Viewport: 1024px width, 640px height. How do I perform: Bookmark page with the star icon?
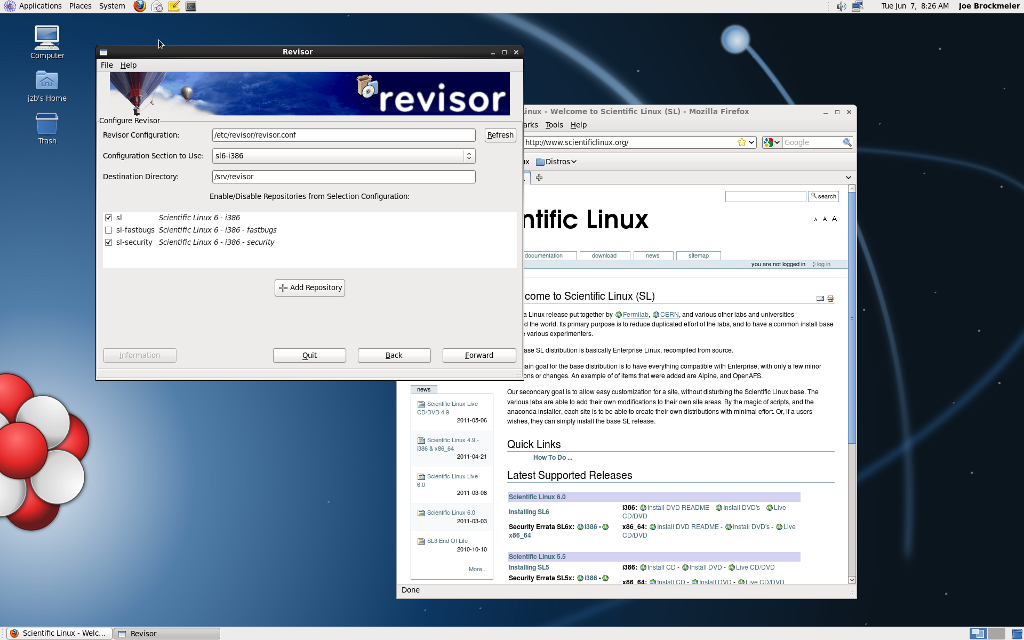[x=743, y=142]
